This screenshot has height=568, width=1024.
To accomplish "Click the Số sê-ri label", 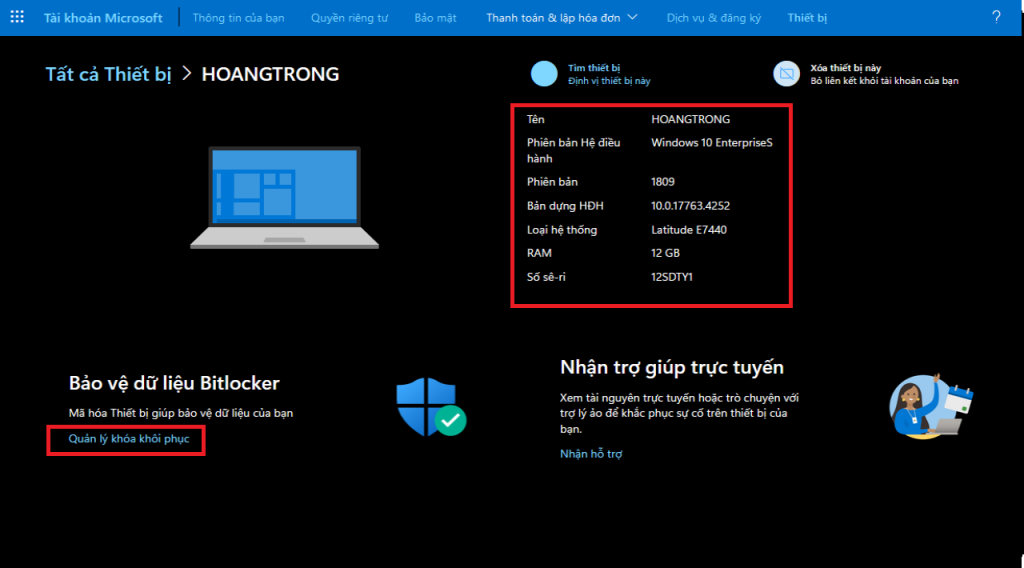I will point(546,277).
